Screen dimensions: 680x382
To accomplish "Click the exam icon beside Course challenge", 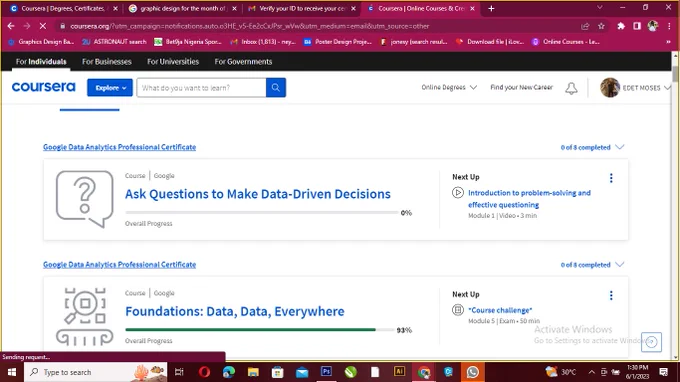I will [458, 310].
